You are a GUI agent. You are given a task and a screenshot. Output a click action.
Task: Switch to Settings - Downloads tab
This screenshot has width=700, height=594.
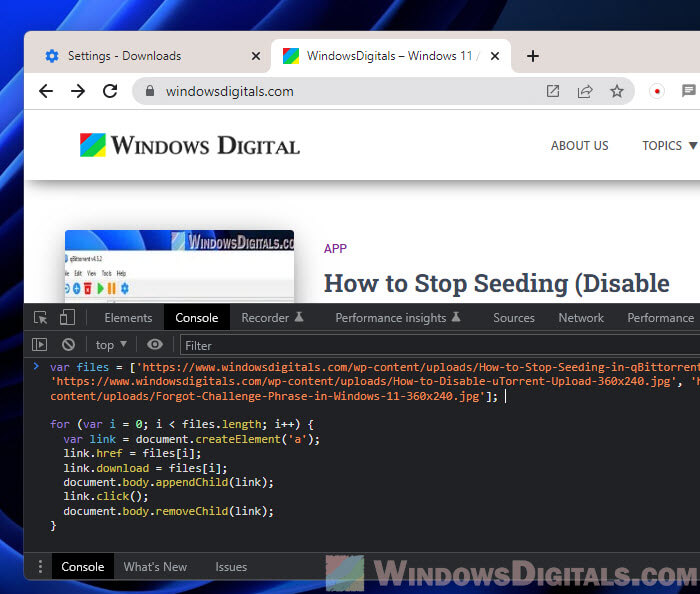point(147,56)
